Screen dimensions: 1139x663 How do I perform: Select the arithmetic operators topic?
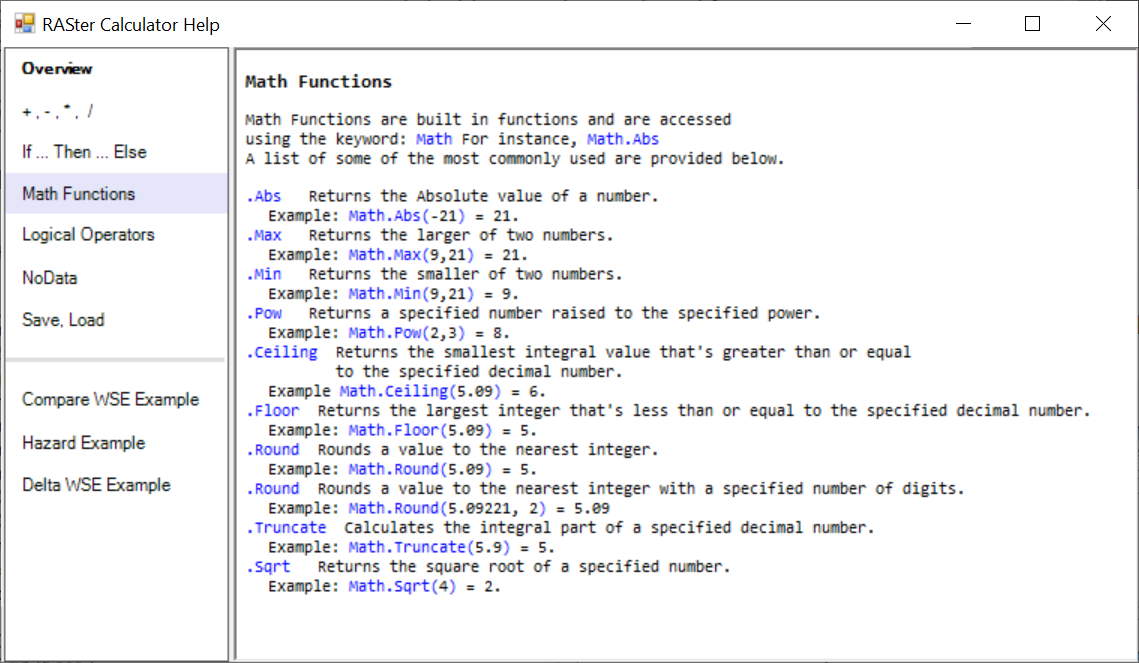(x=57, y=111)
